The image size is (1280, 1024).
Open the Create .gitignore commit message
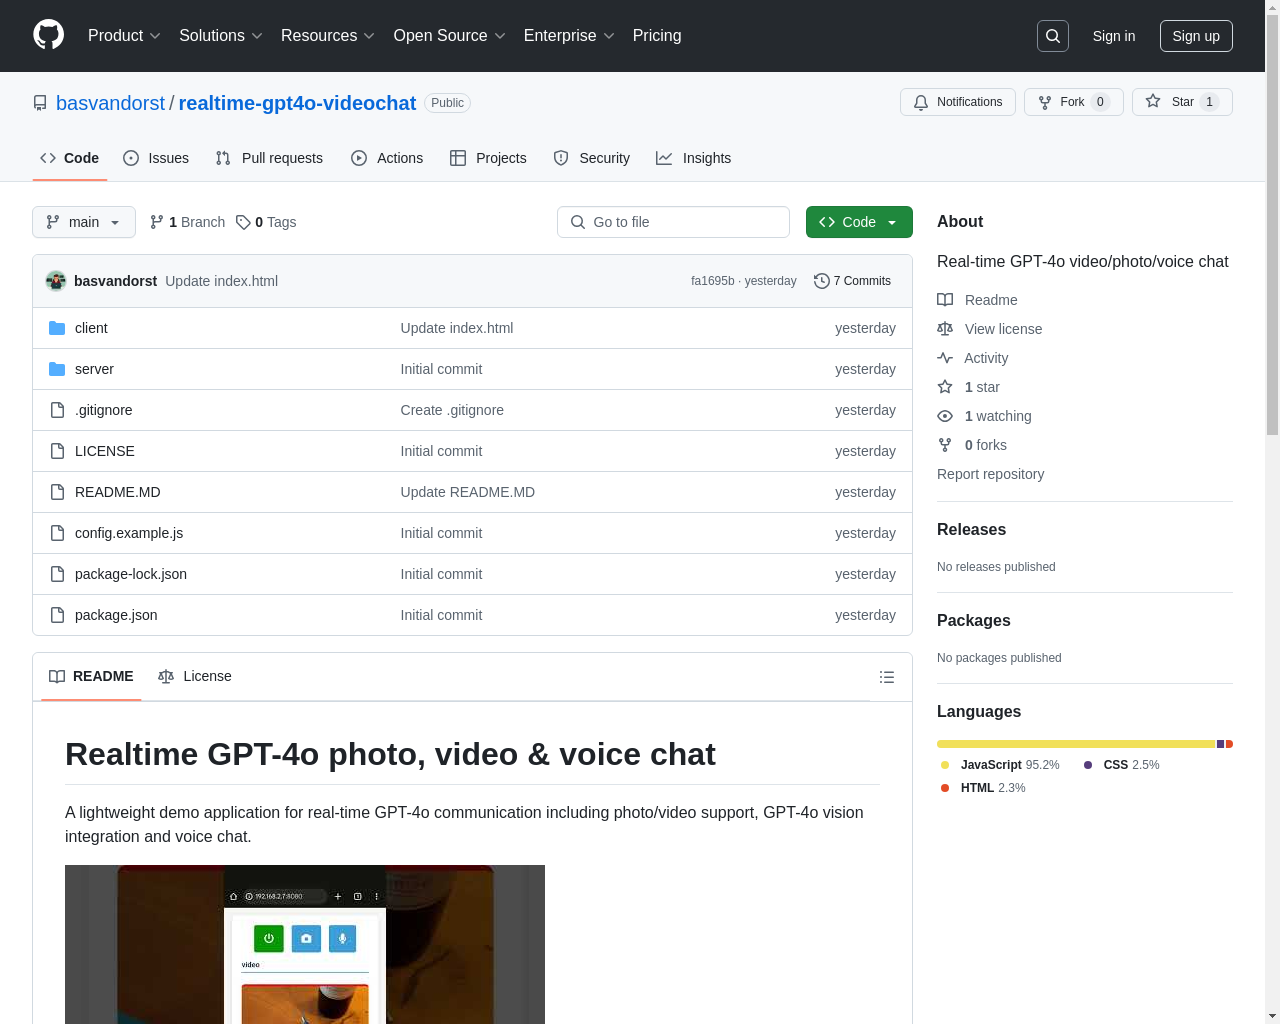[x=452, y=410]
